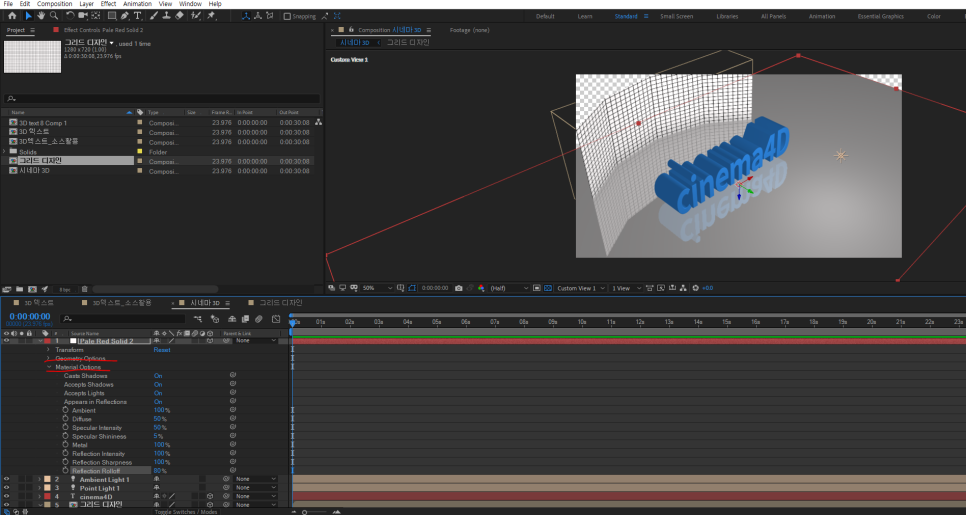
Task: Select the Puppet Pin tool
Action: coord(211,16)
